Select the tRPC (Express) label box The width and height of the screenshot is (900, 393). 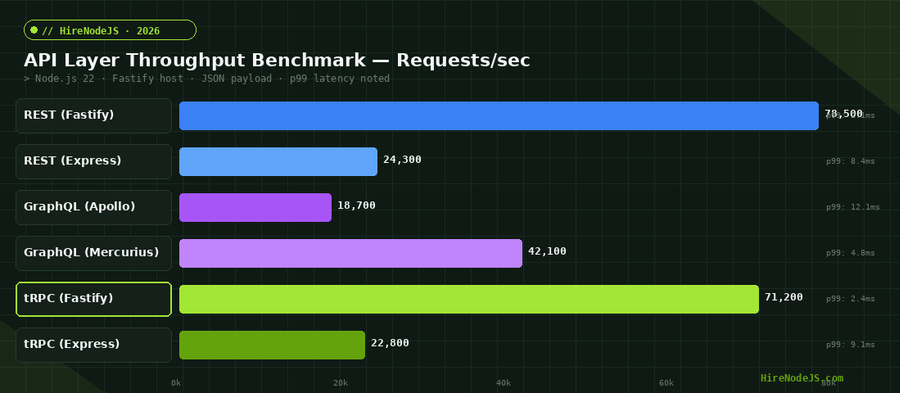[x=94, y=345]
